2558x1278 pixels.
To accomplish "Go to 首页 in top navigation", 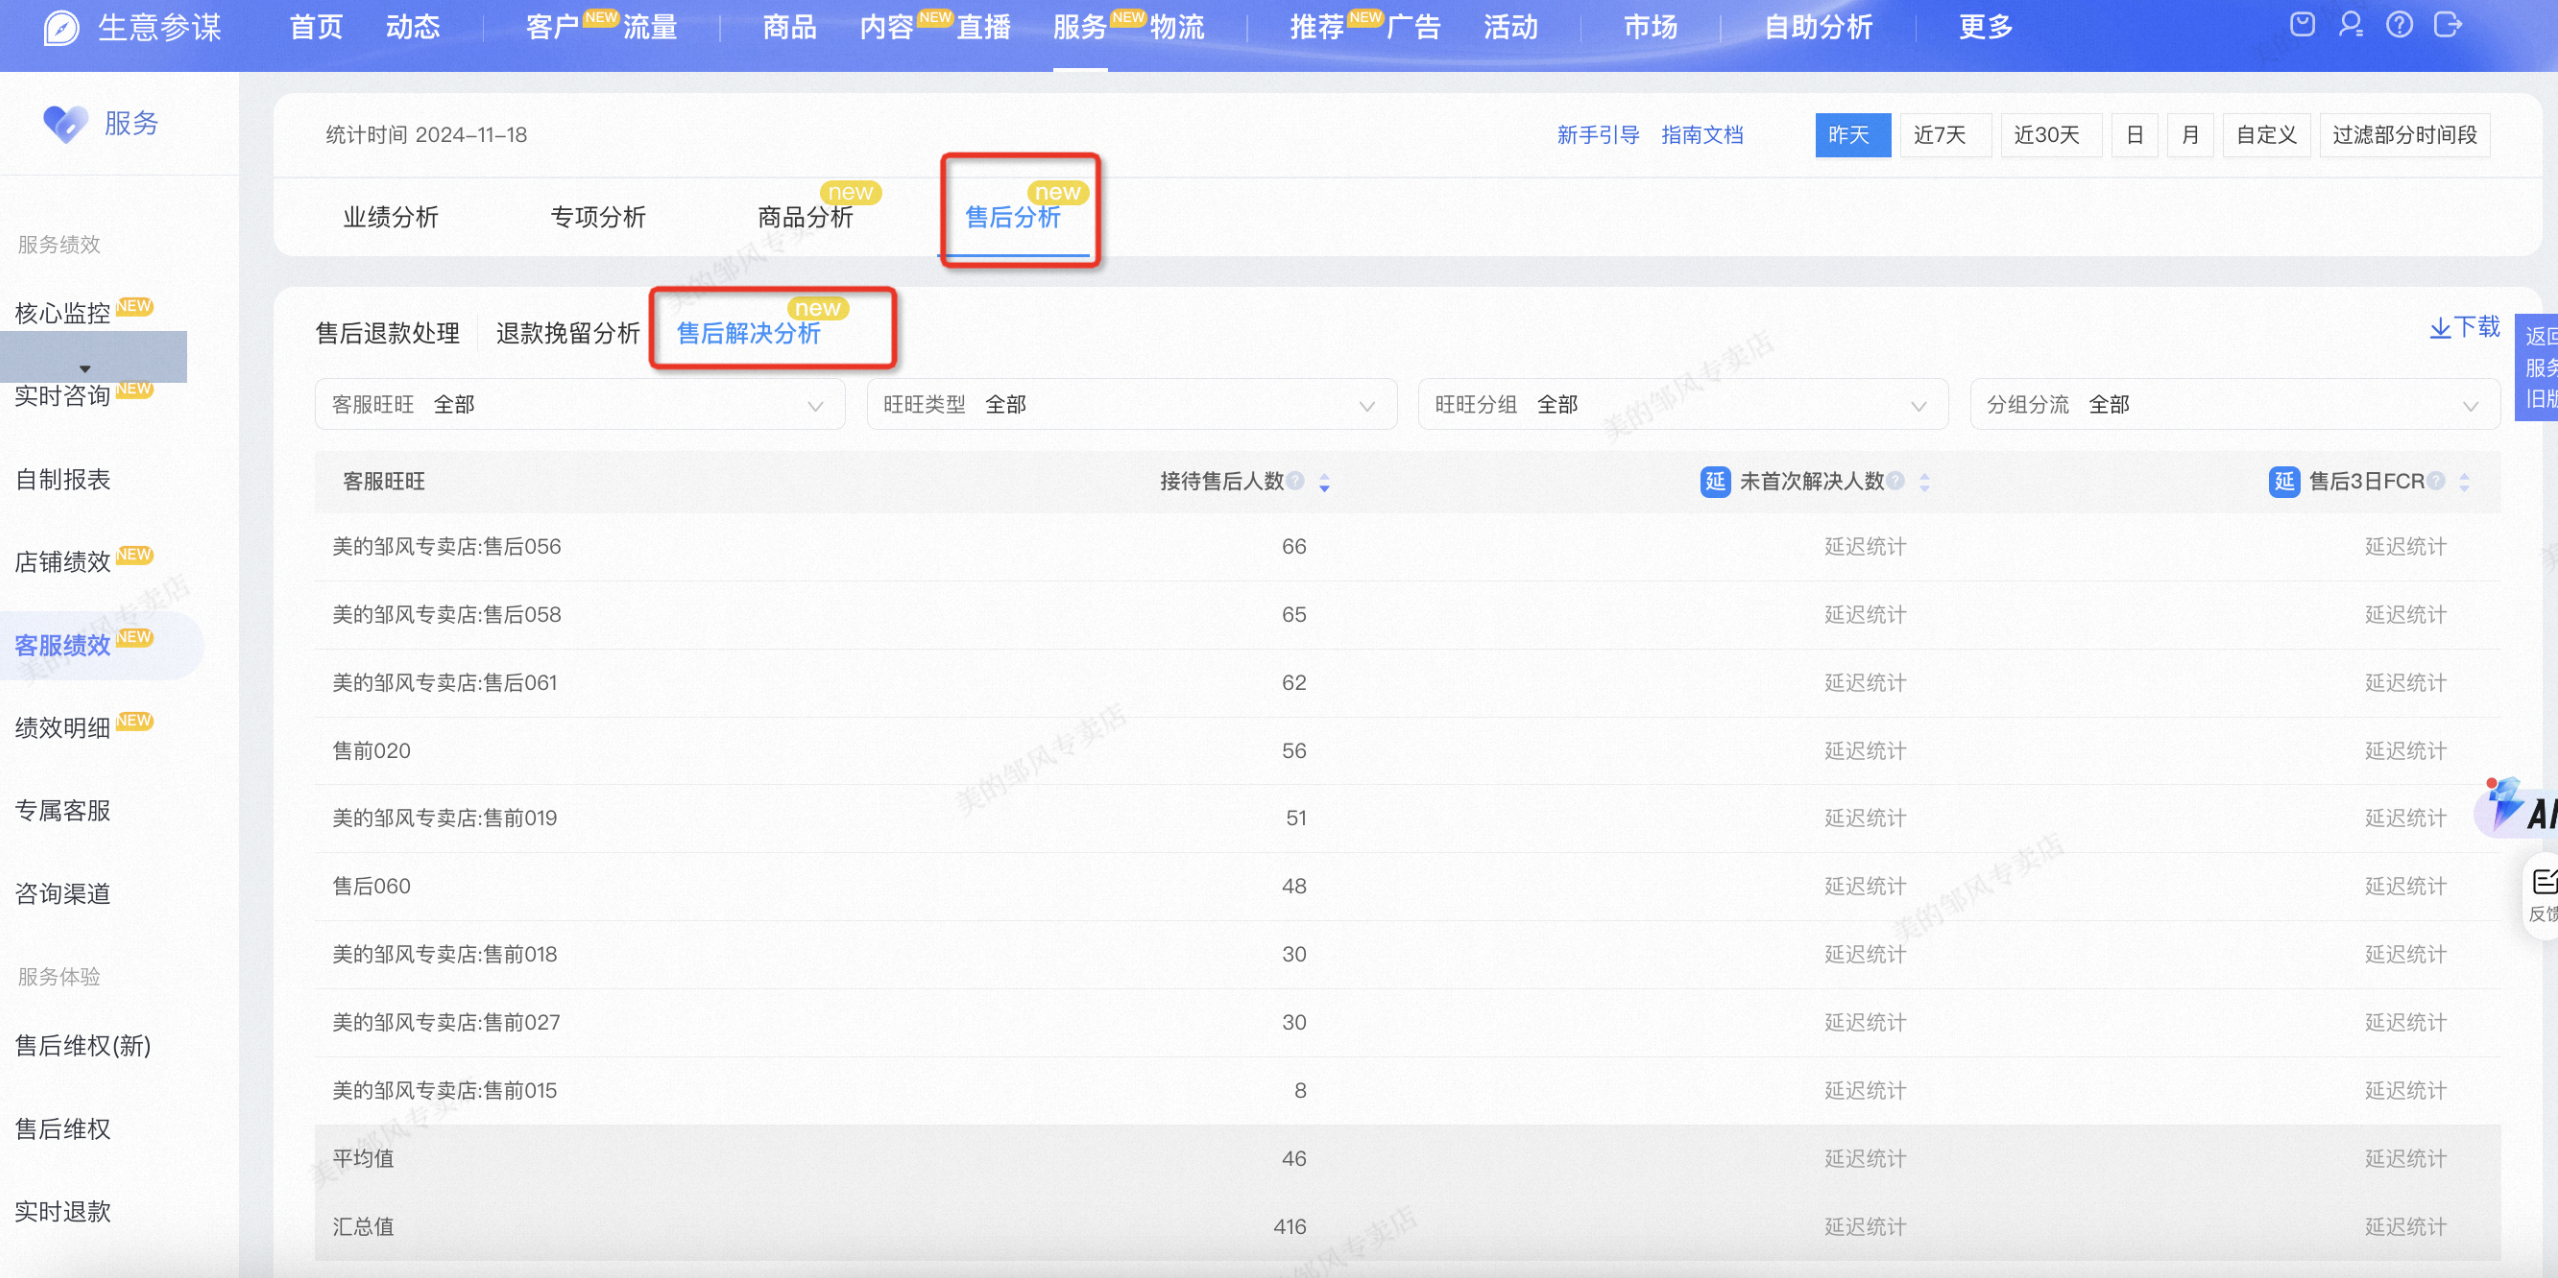I will click(316, 27).
